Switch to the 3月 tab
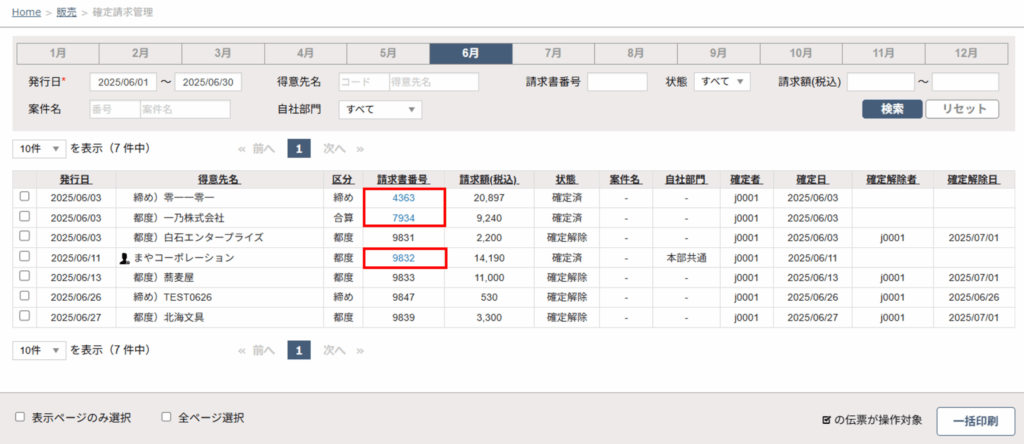 pyautogui.click(x=223, y=53)
